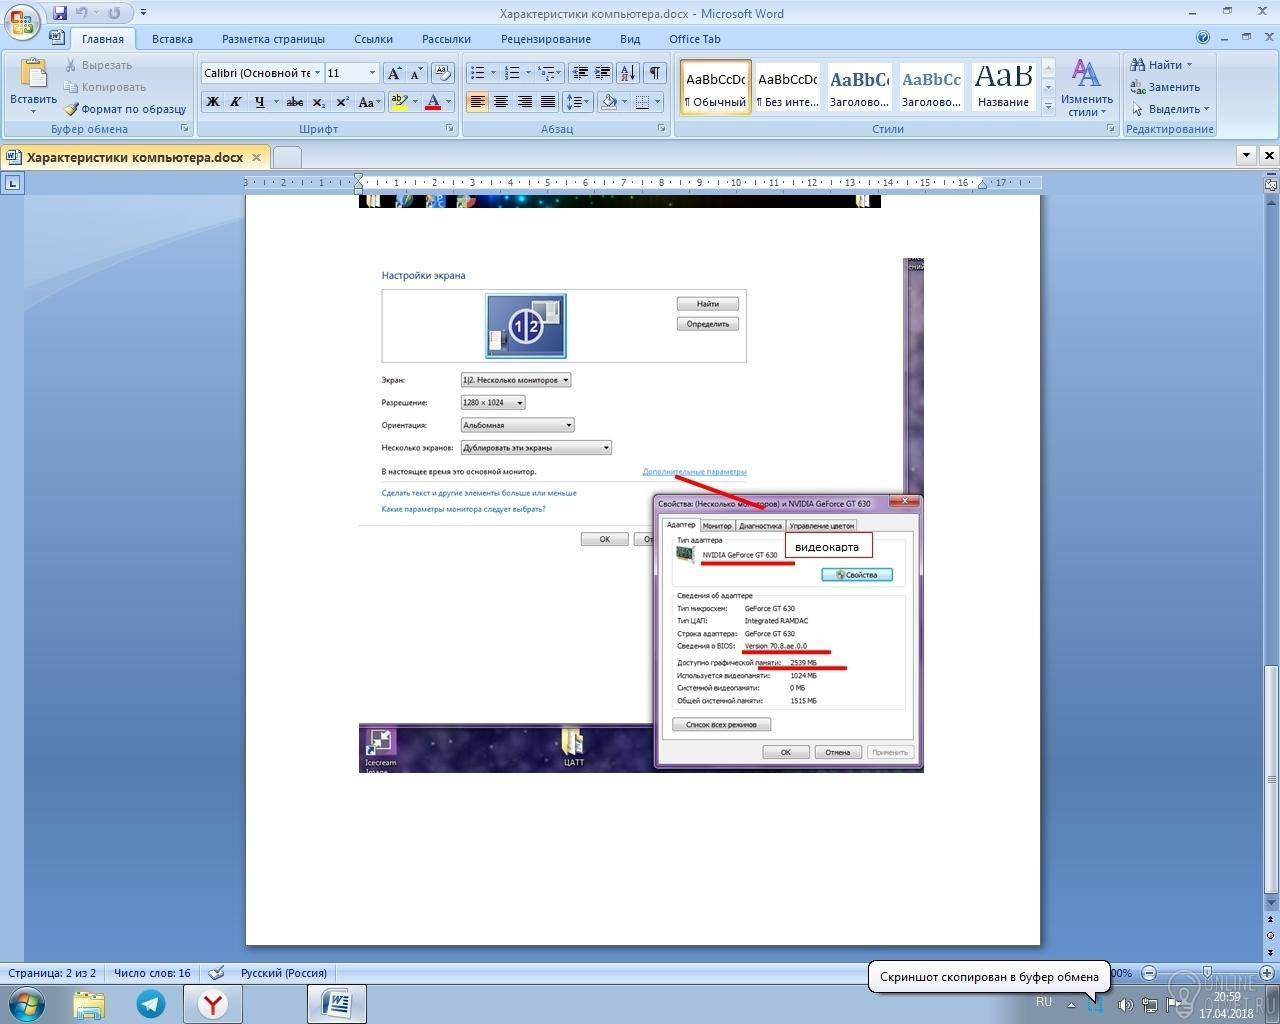This screenshot has width=1280, height=1024.
Task: Apply strikethrough formatting
Action: (x=294, y=102)
